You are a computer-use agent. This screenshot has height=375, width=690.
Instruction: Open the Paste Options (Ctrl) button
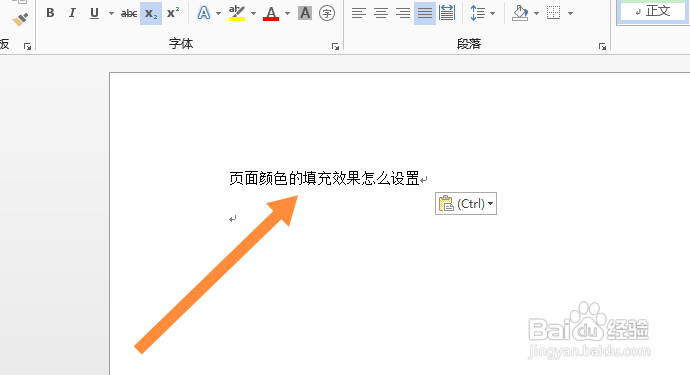click(x=466, y=204)
